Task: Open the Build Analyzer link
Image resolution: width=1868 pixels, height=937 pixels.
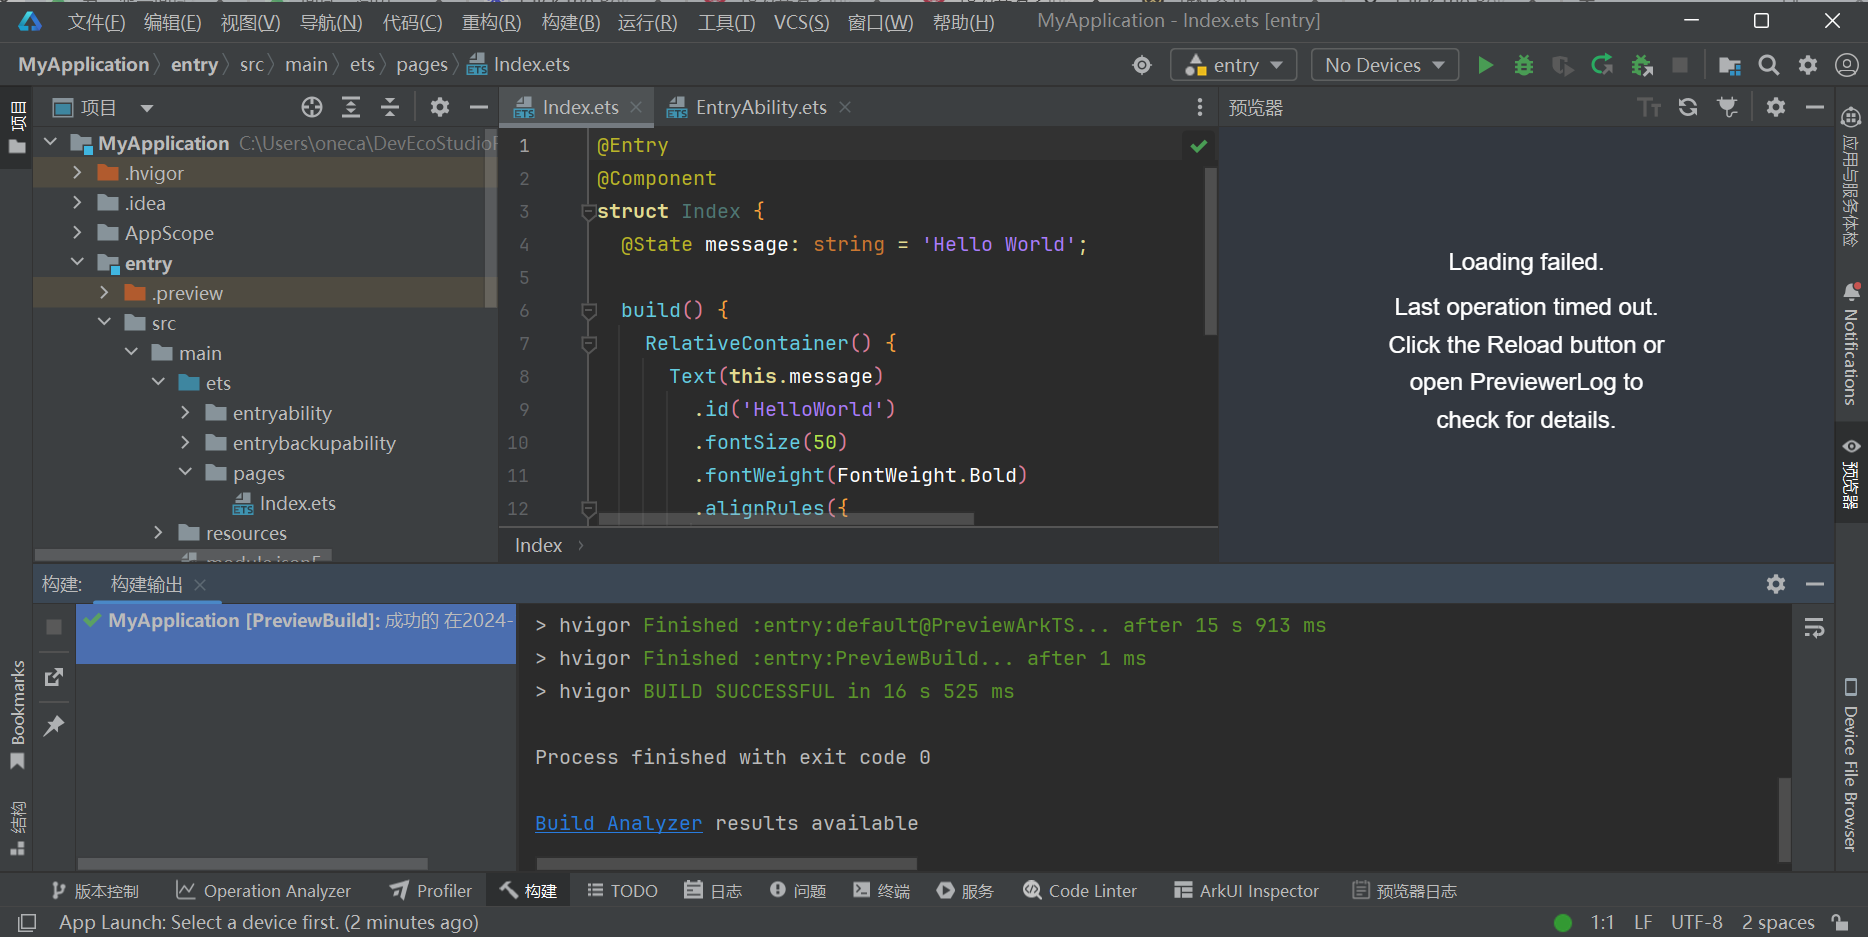Action: 619,823
